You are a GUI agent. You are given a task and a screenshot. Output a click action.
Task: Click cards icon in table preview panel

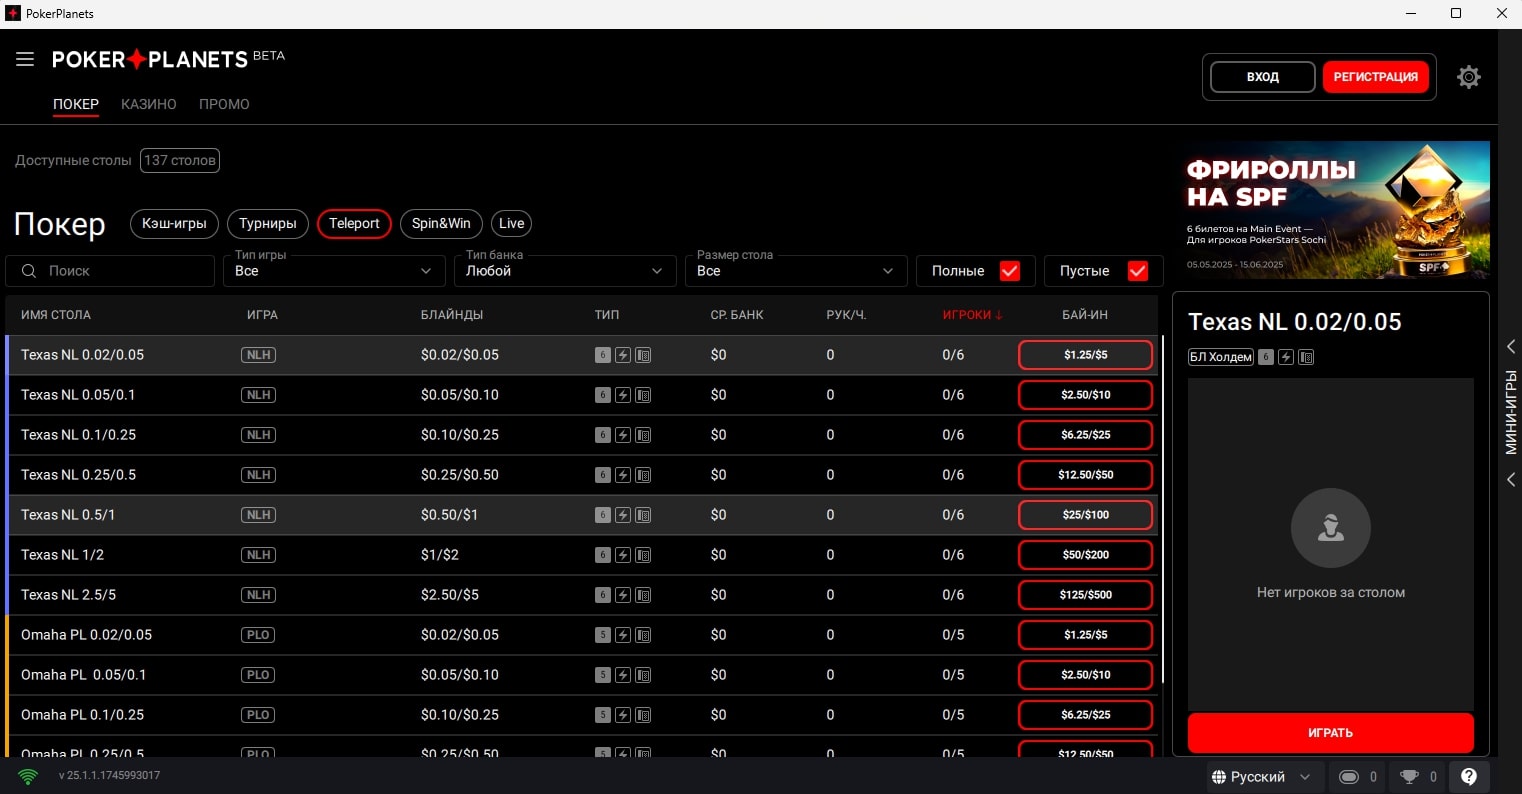pos(1306,357)
